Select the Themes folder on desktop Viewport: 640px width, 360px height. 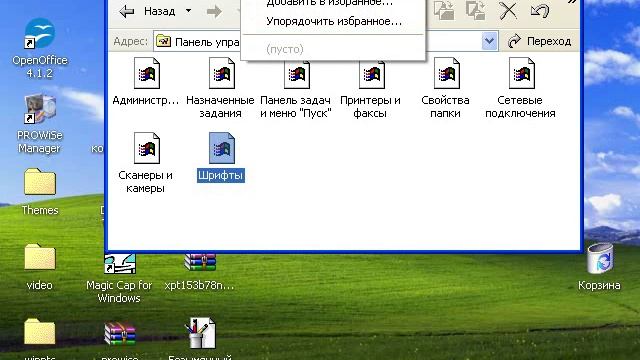[40, 192]
